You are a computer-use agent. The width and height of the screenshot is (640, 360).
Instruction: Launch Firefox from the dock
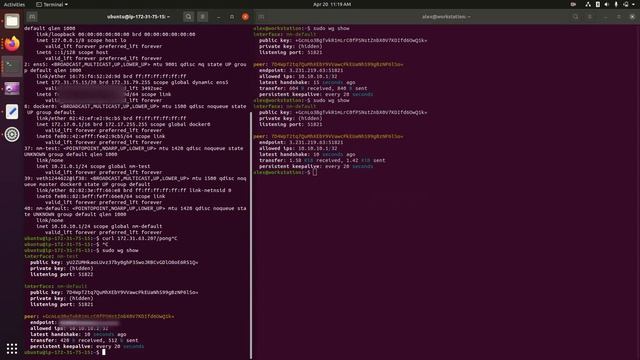12,44
